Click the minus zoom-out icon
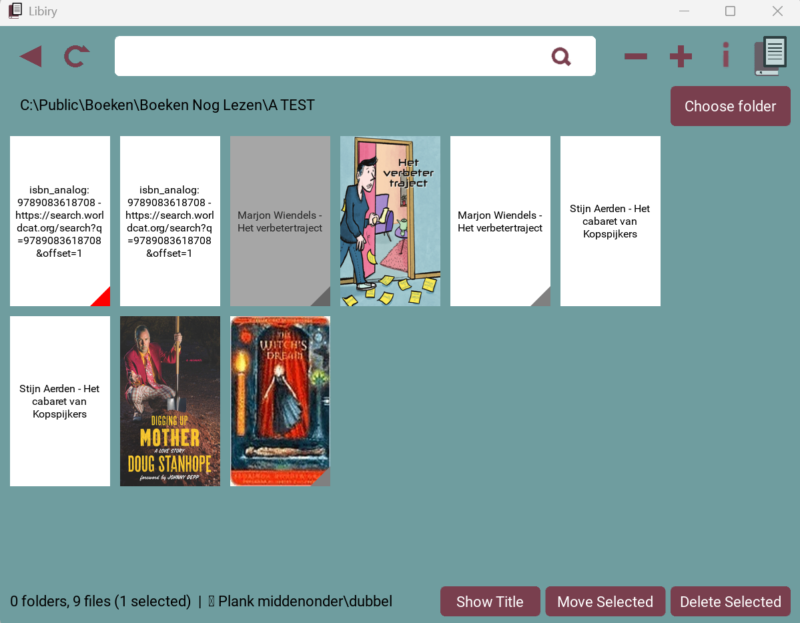 click(x=635, y=56)
